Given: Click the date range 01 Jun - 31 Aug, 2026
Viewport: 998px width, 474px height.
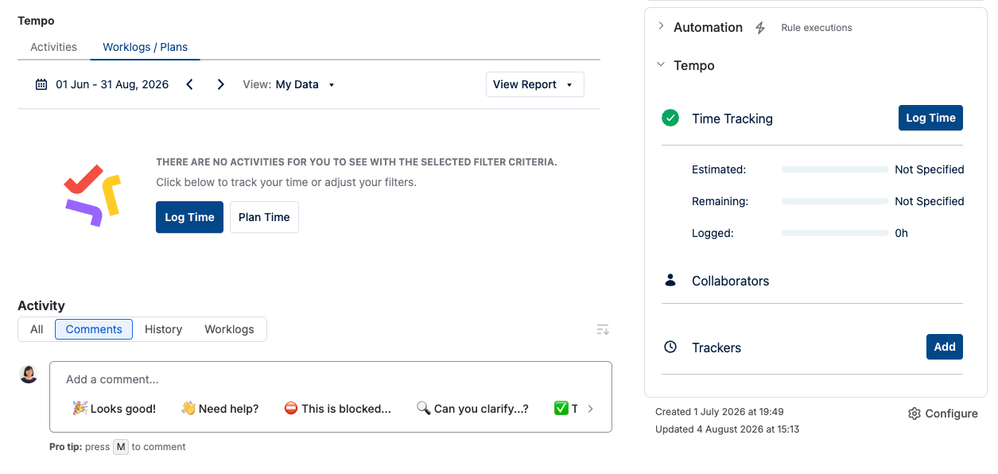Looking at the screenshot, I should click(x=112, y=85).
